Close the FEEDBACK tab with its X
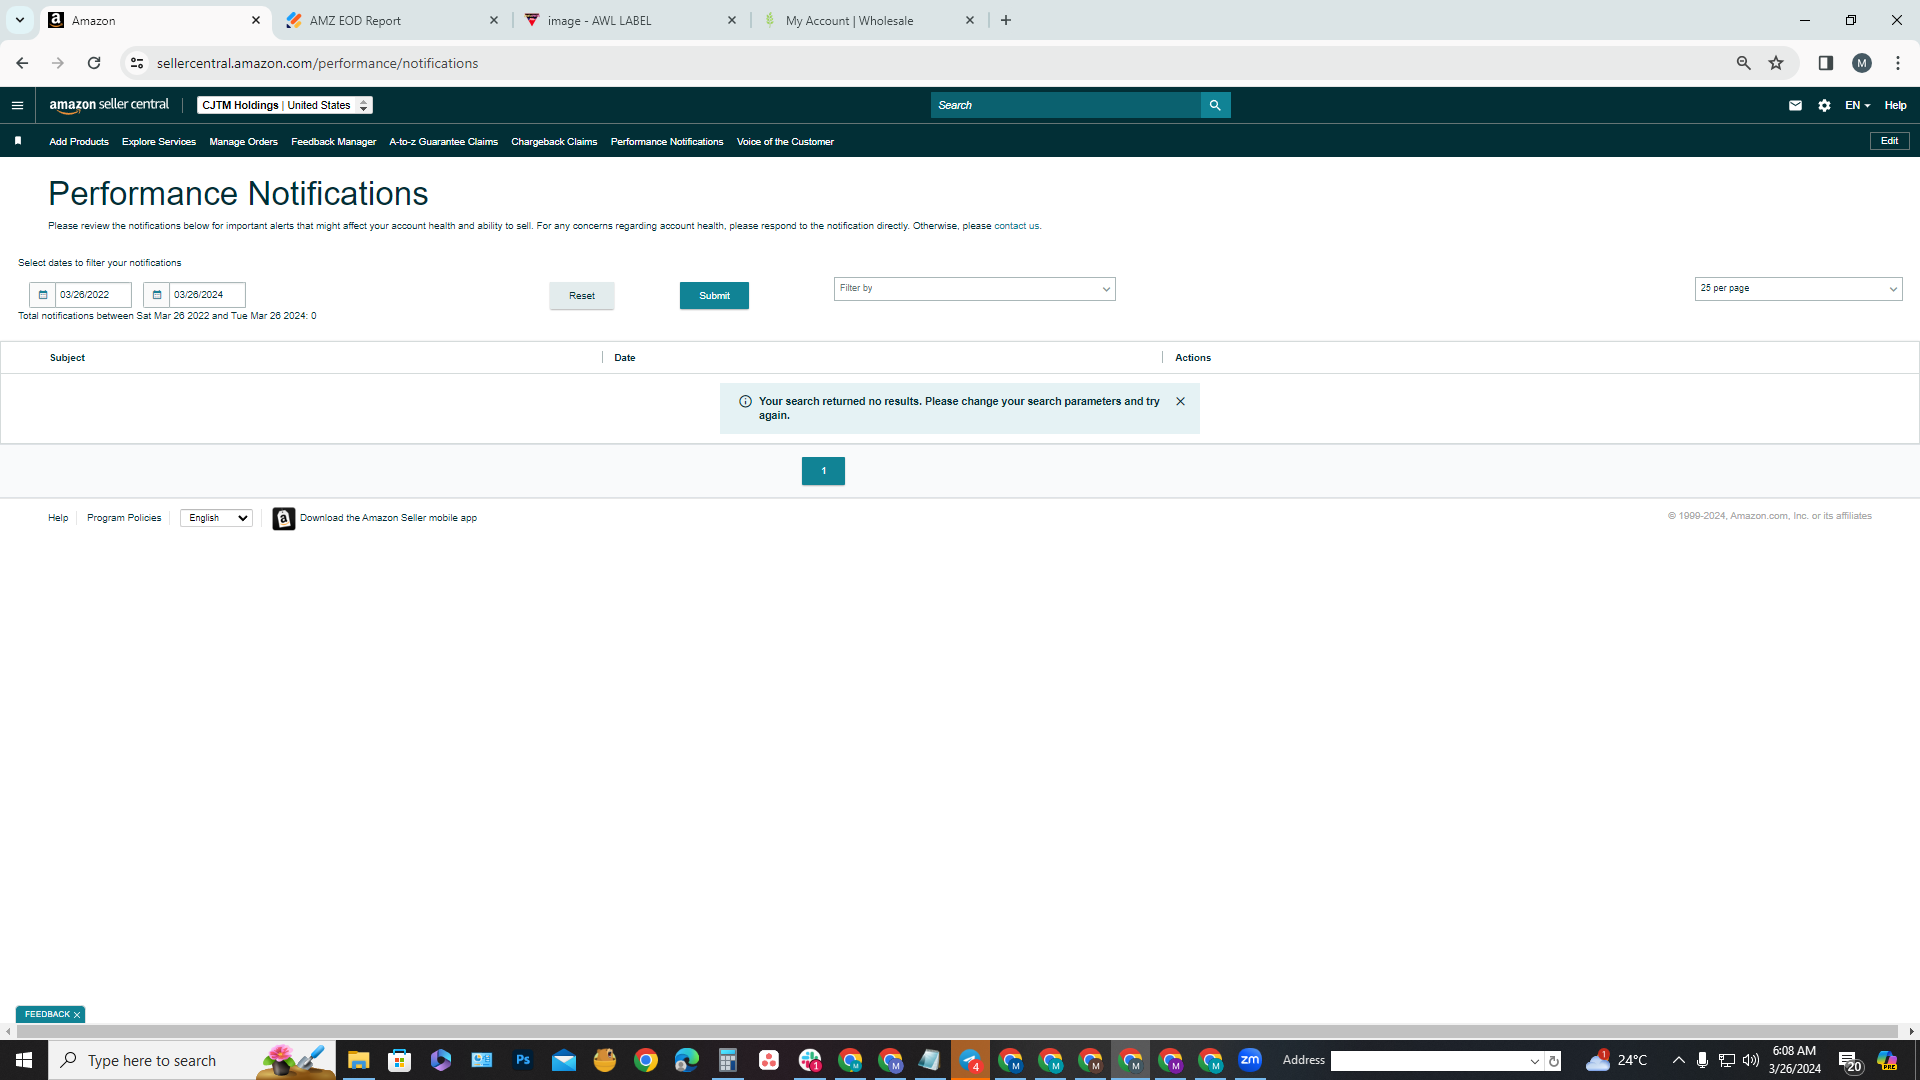1920x1080 pixels. point(77,1015)
